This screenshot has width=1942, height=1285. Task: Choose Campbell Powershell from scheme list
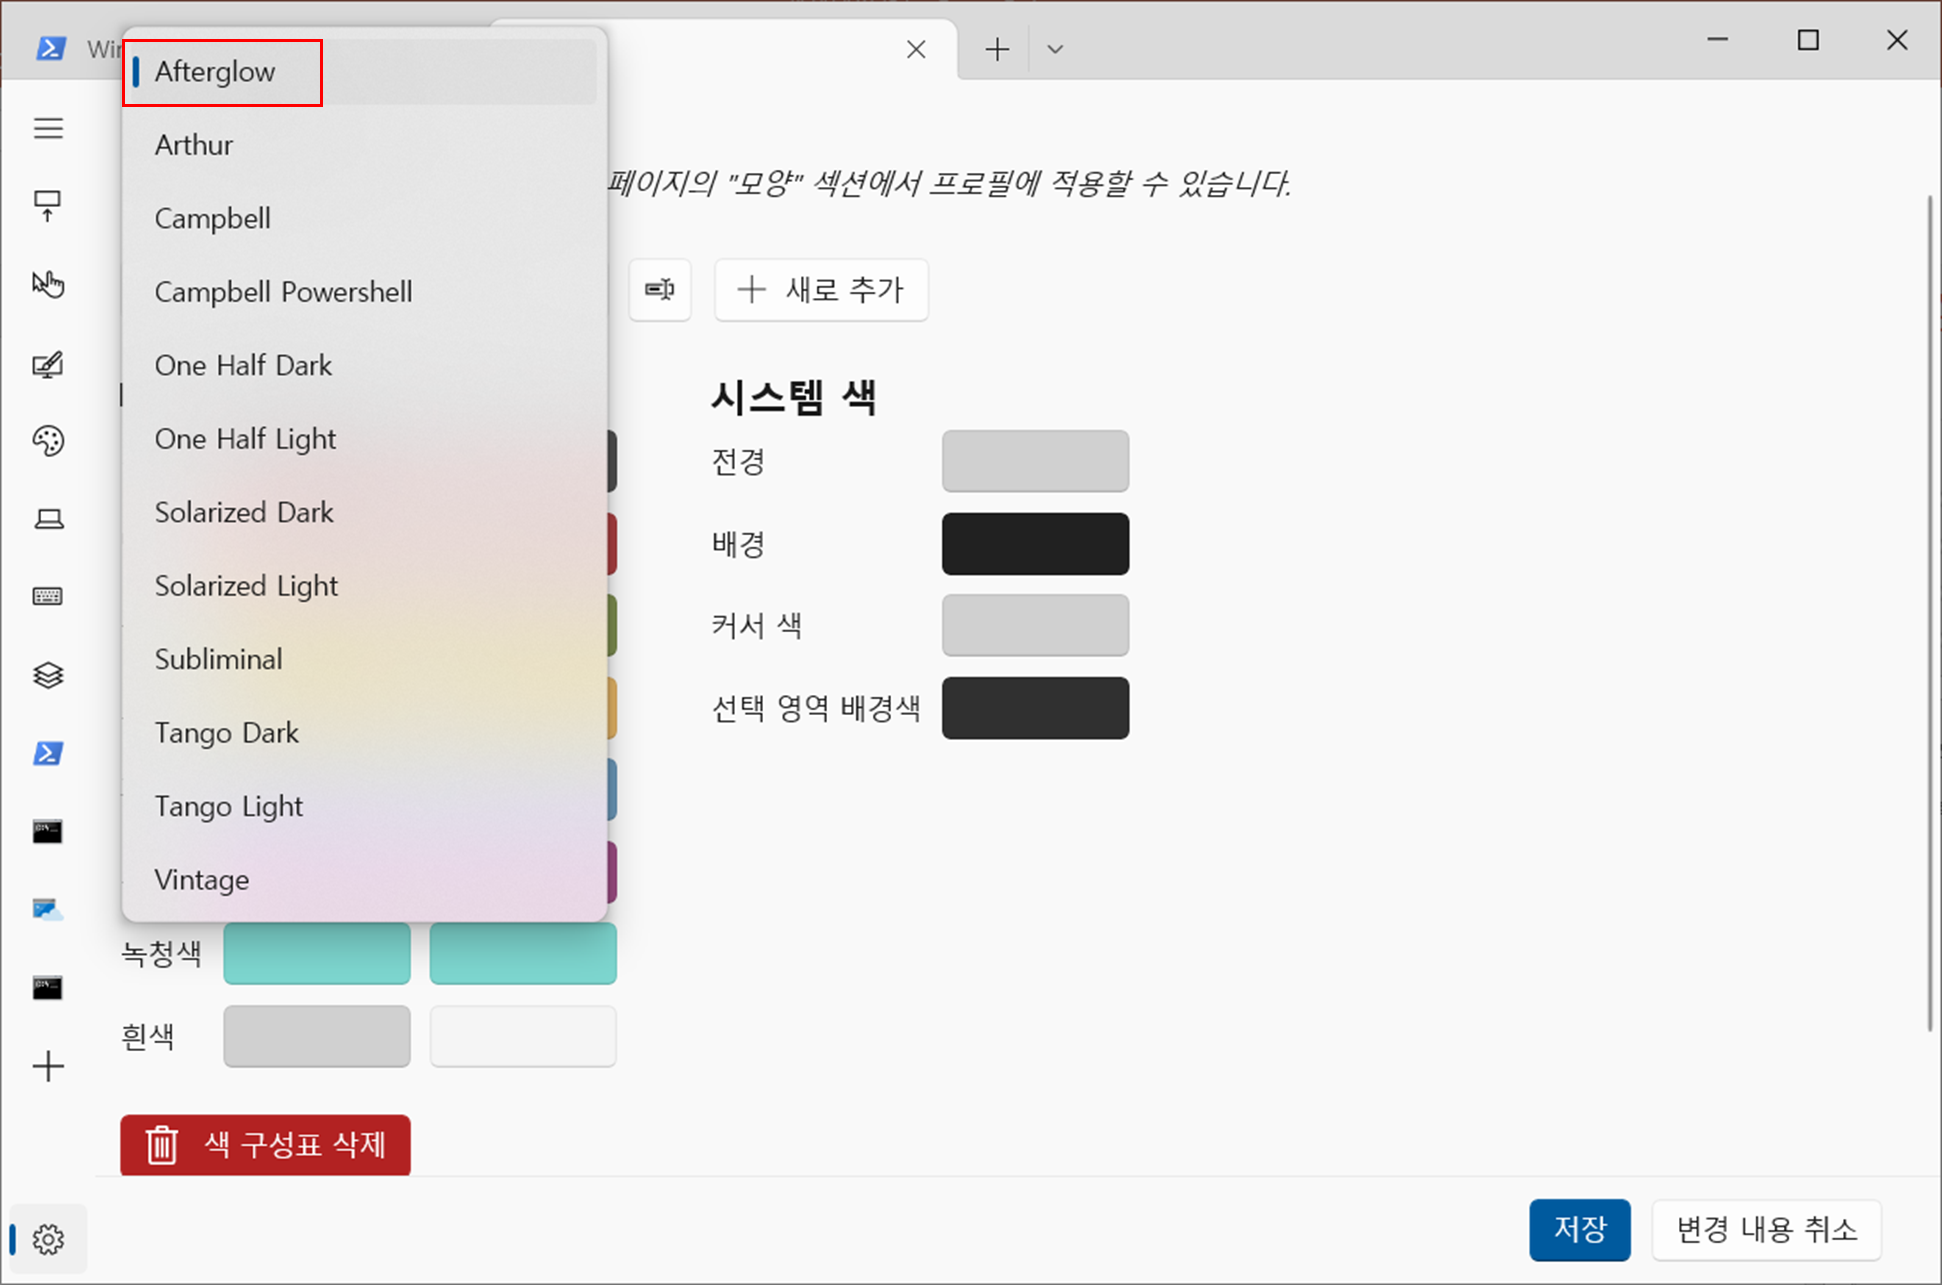(x=283, y=292)
